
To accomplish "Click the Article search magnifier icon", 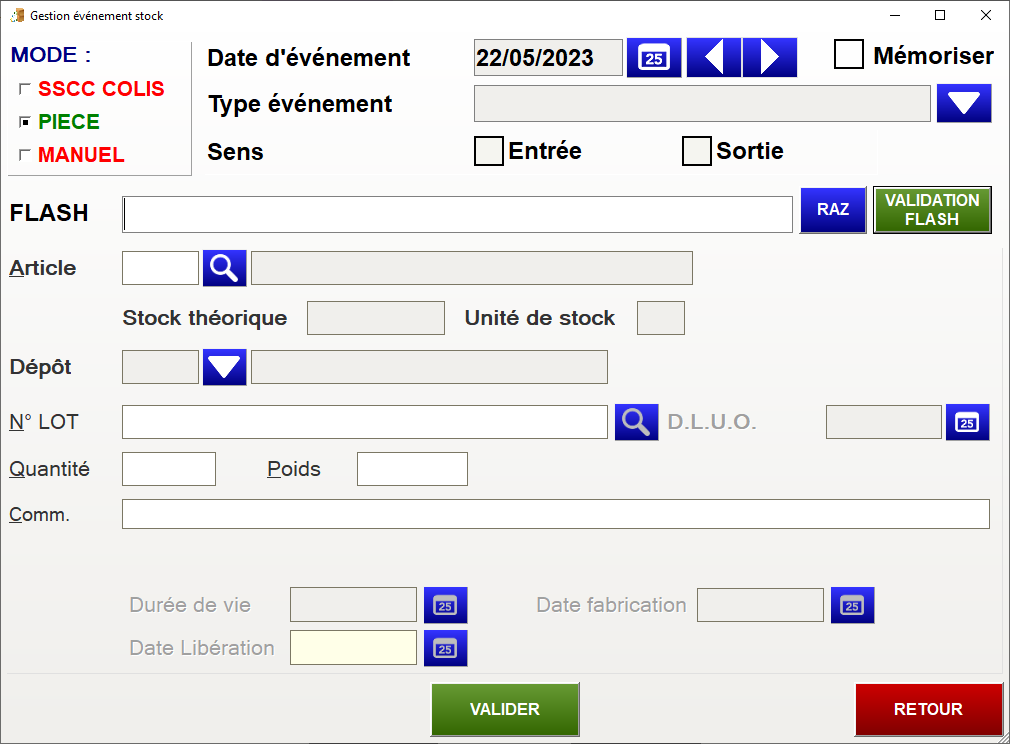I will click(225, 268).
